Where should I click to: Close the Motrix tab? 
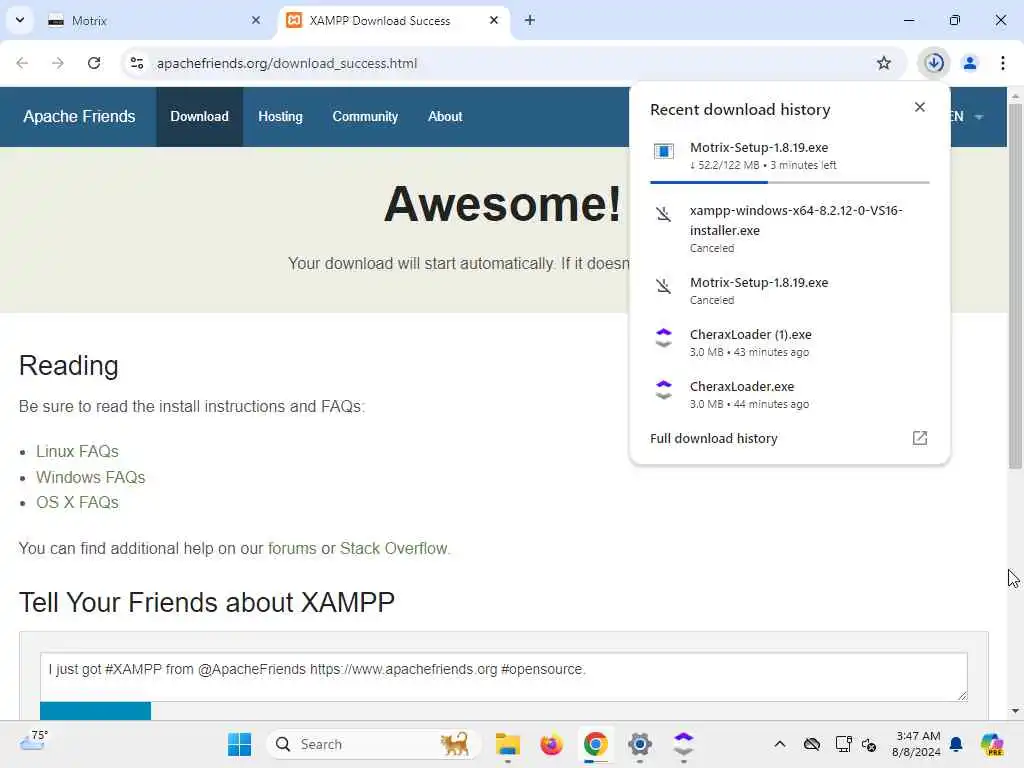pyautogui.click(x=256, y=20)
